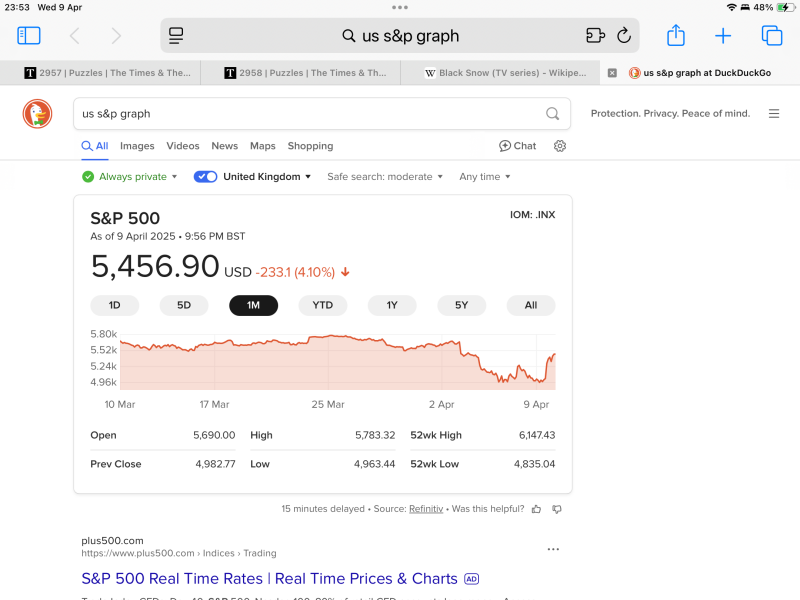The height and width of the screenshot is (600, 800).
Task: Open the Safe search: moderate dropdown
Action: click(385, 177)
